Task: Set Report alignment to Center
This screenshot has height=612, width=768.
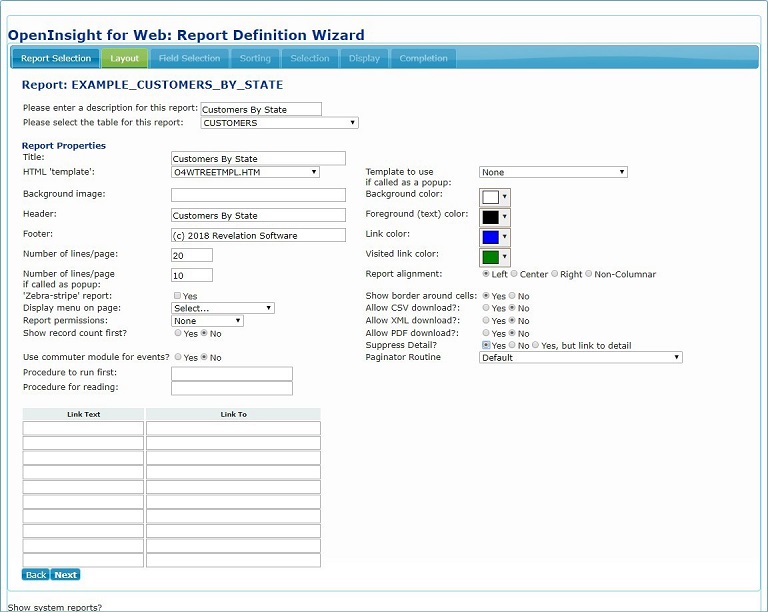Action: click(514, 274)
